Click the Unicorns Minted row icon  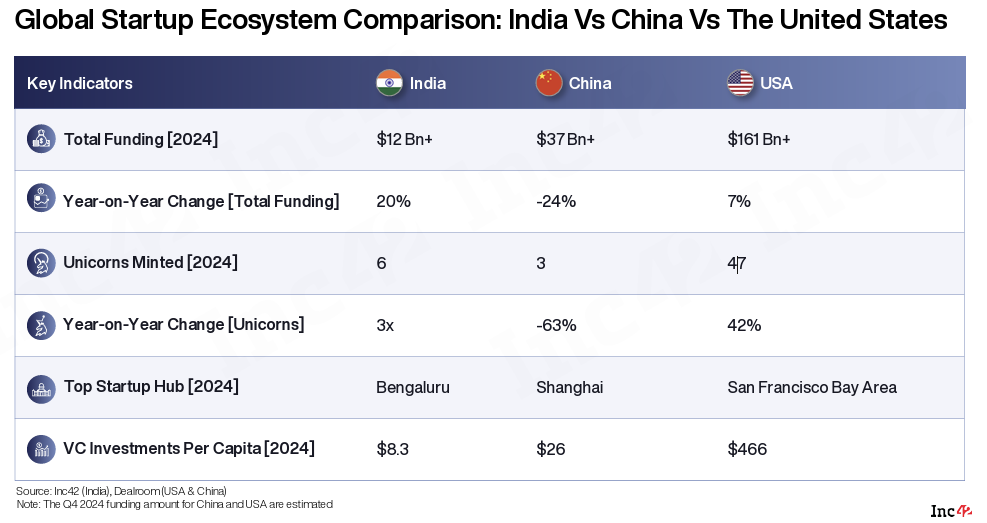click(x=41, y=262)
